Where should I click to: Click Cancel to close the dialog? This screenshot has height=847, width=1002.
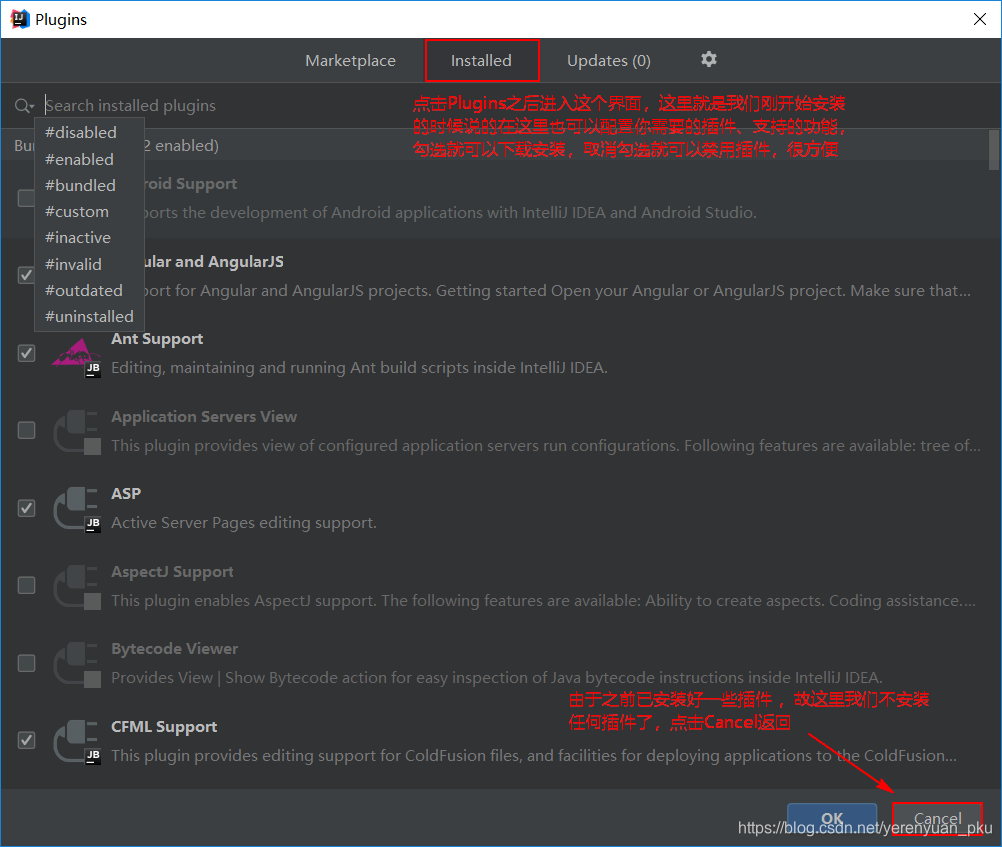coord(937,819)
